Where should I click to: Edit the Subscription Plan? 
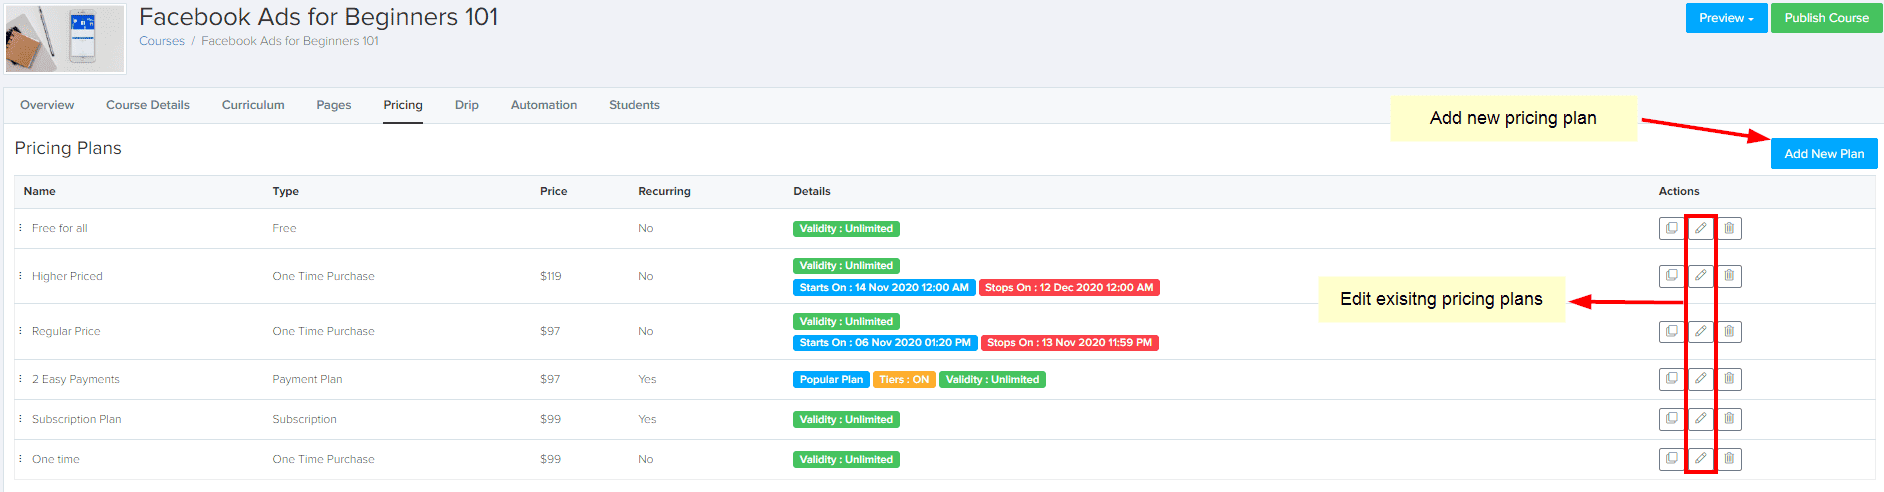coord(1700,418)
